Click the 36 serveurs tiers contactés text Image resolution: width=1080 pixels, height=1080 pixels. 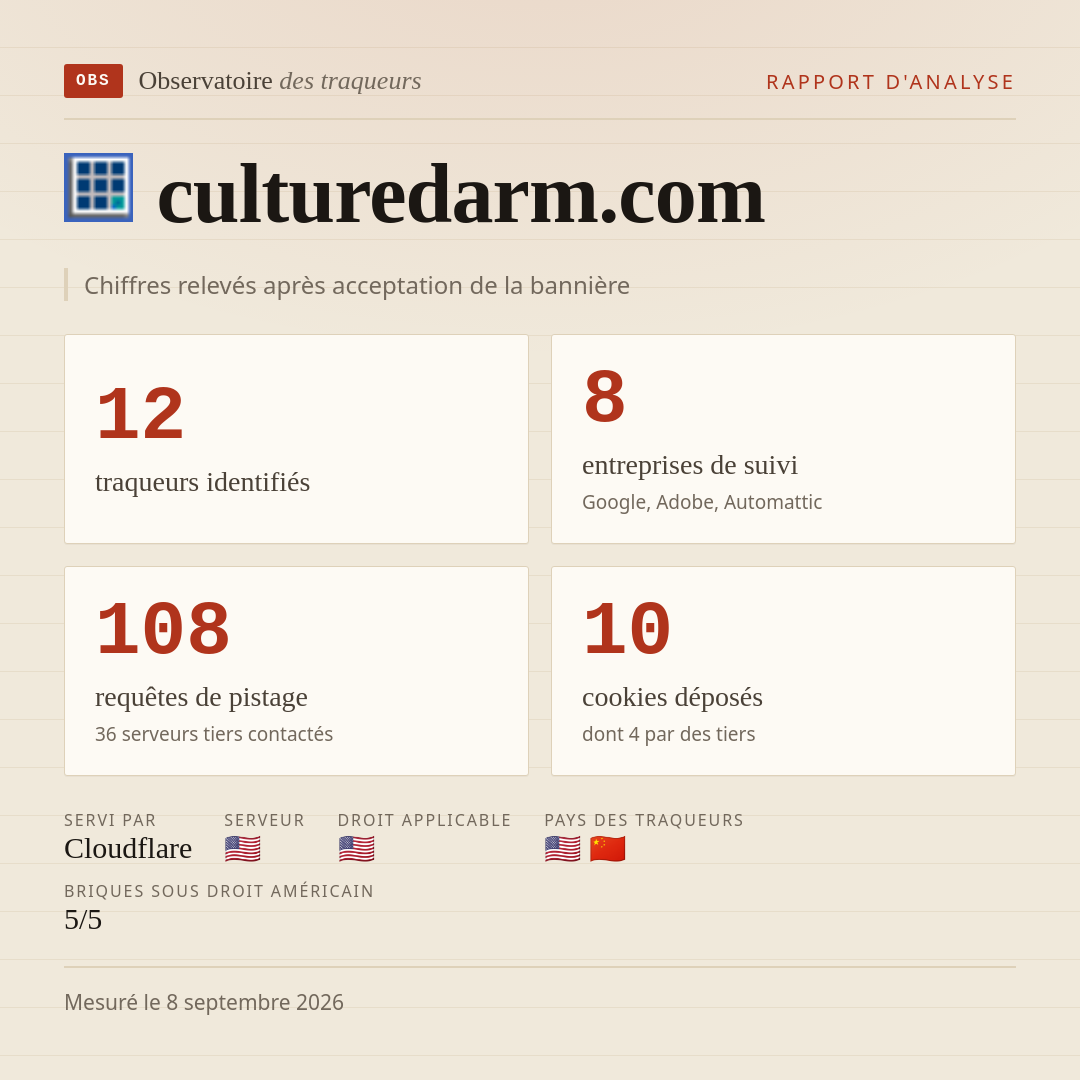point(214,734)
